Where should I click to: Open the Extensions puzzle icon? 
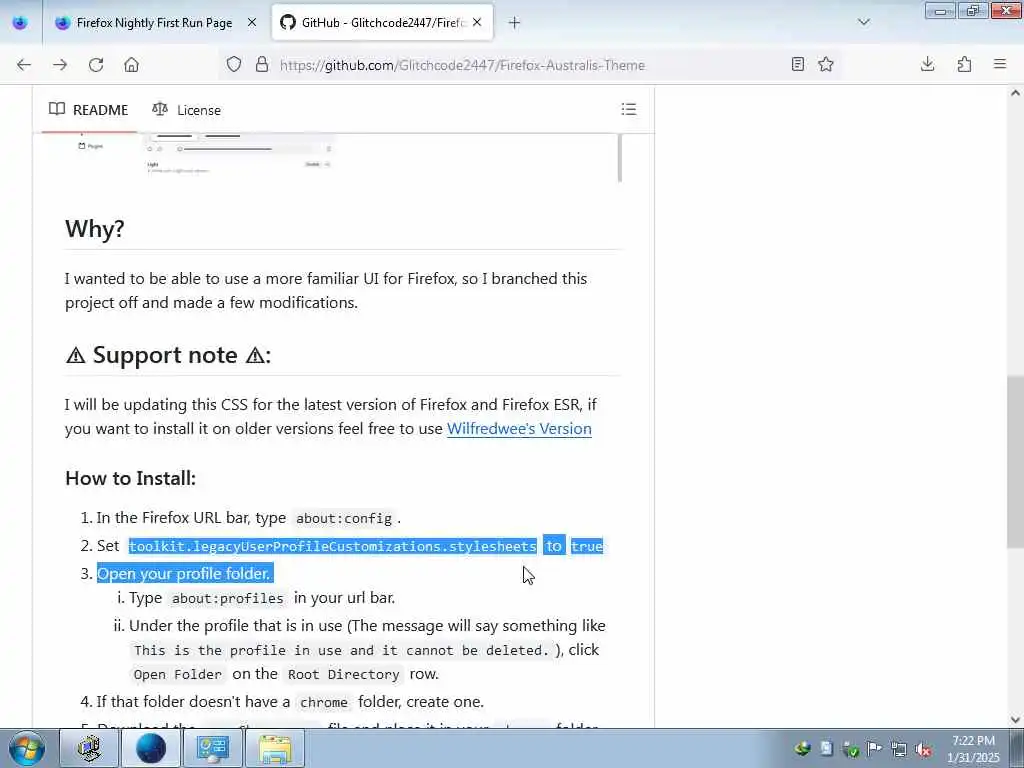pos(964,64)
